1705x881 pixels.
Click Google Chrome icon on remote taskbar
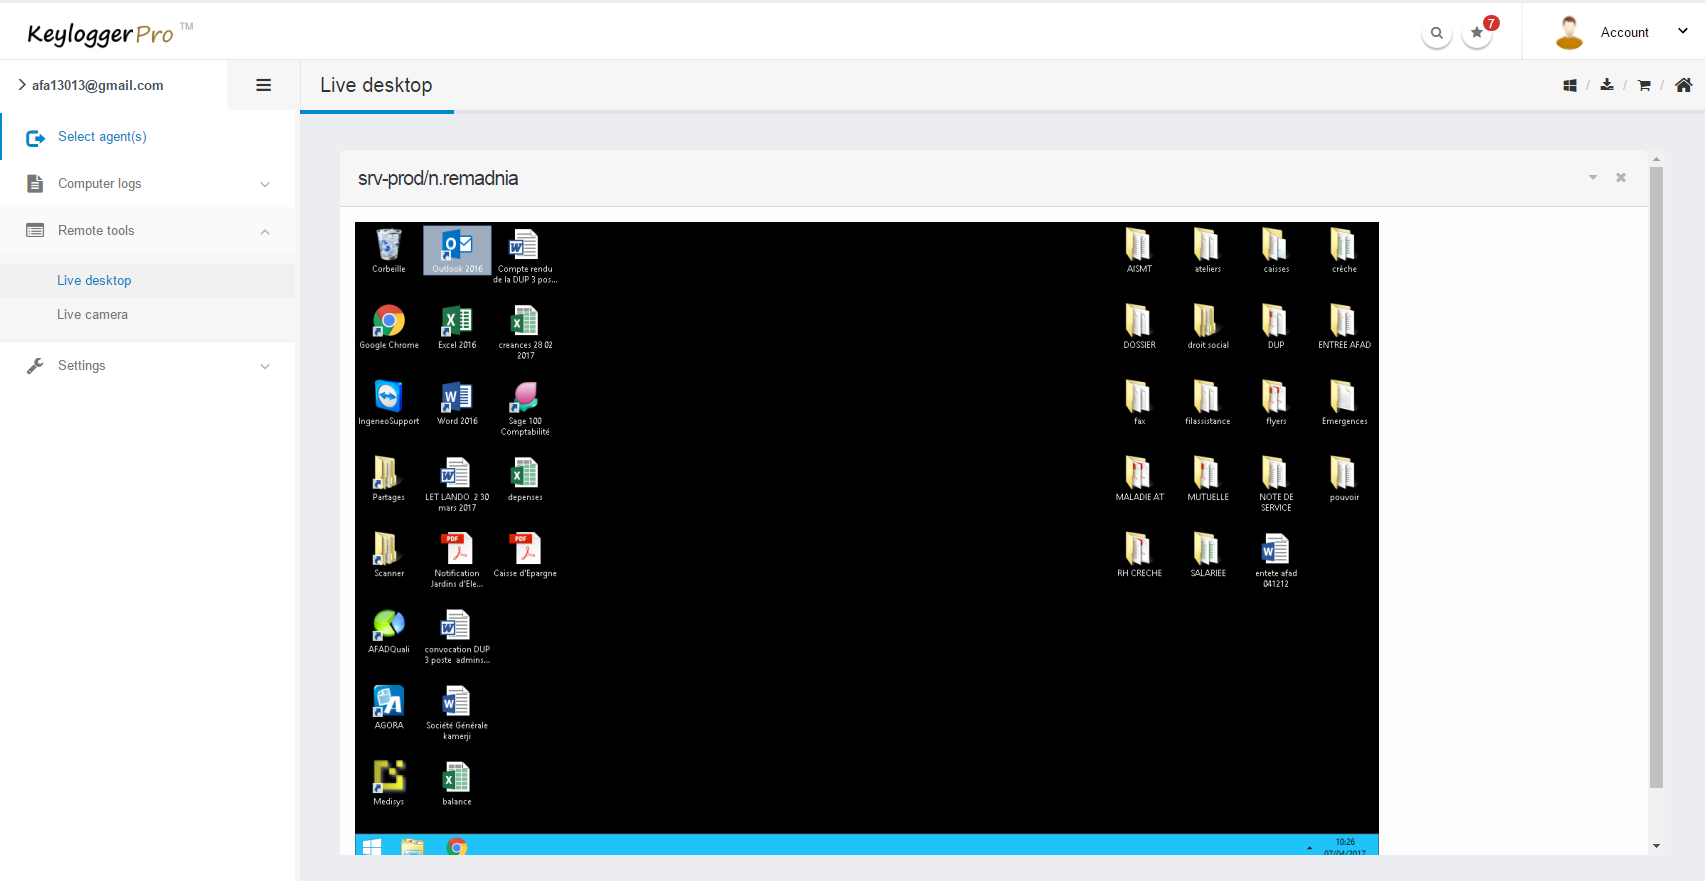click(x=457, y=847)
